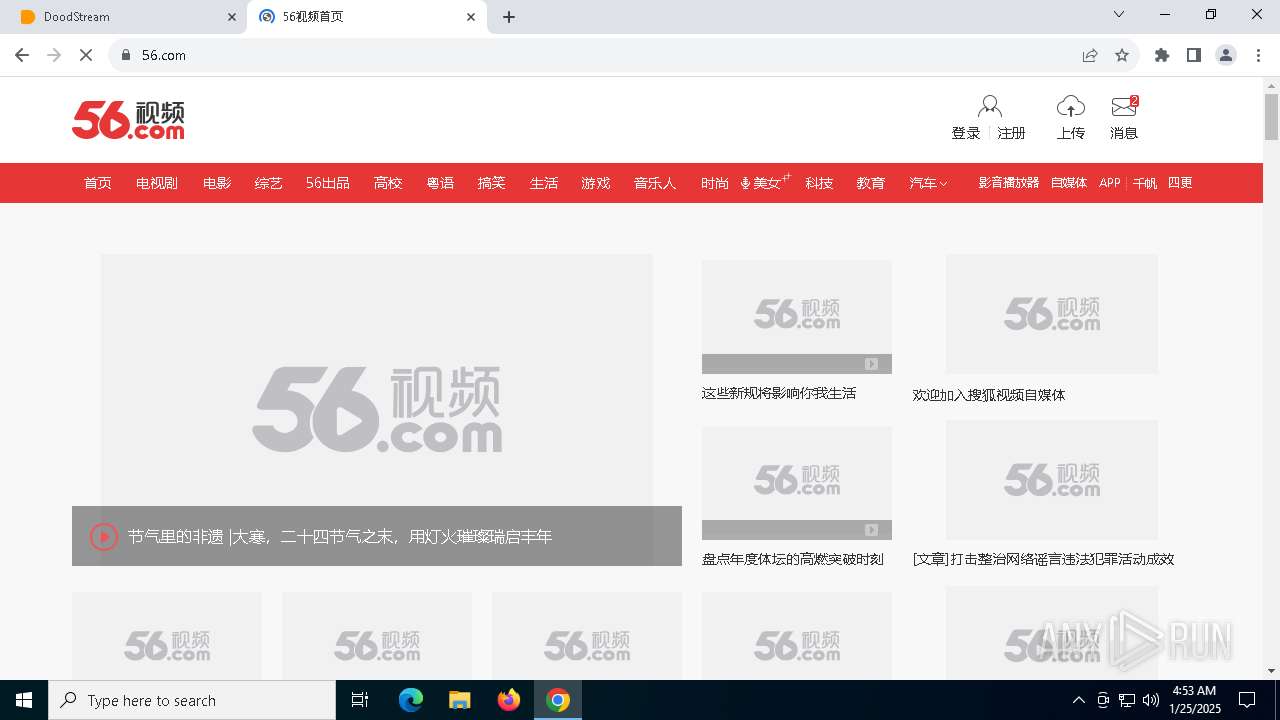Click the 这些新规将影响你我生活 title
Screen dimensions: 1280x720
coord(779,393)
